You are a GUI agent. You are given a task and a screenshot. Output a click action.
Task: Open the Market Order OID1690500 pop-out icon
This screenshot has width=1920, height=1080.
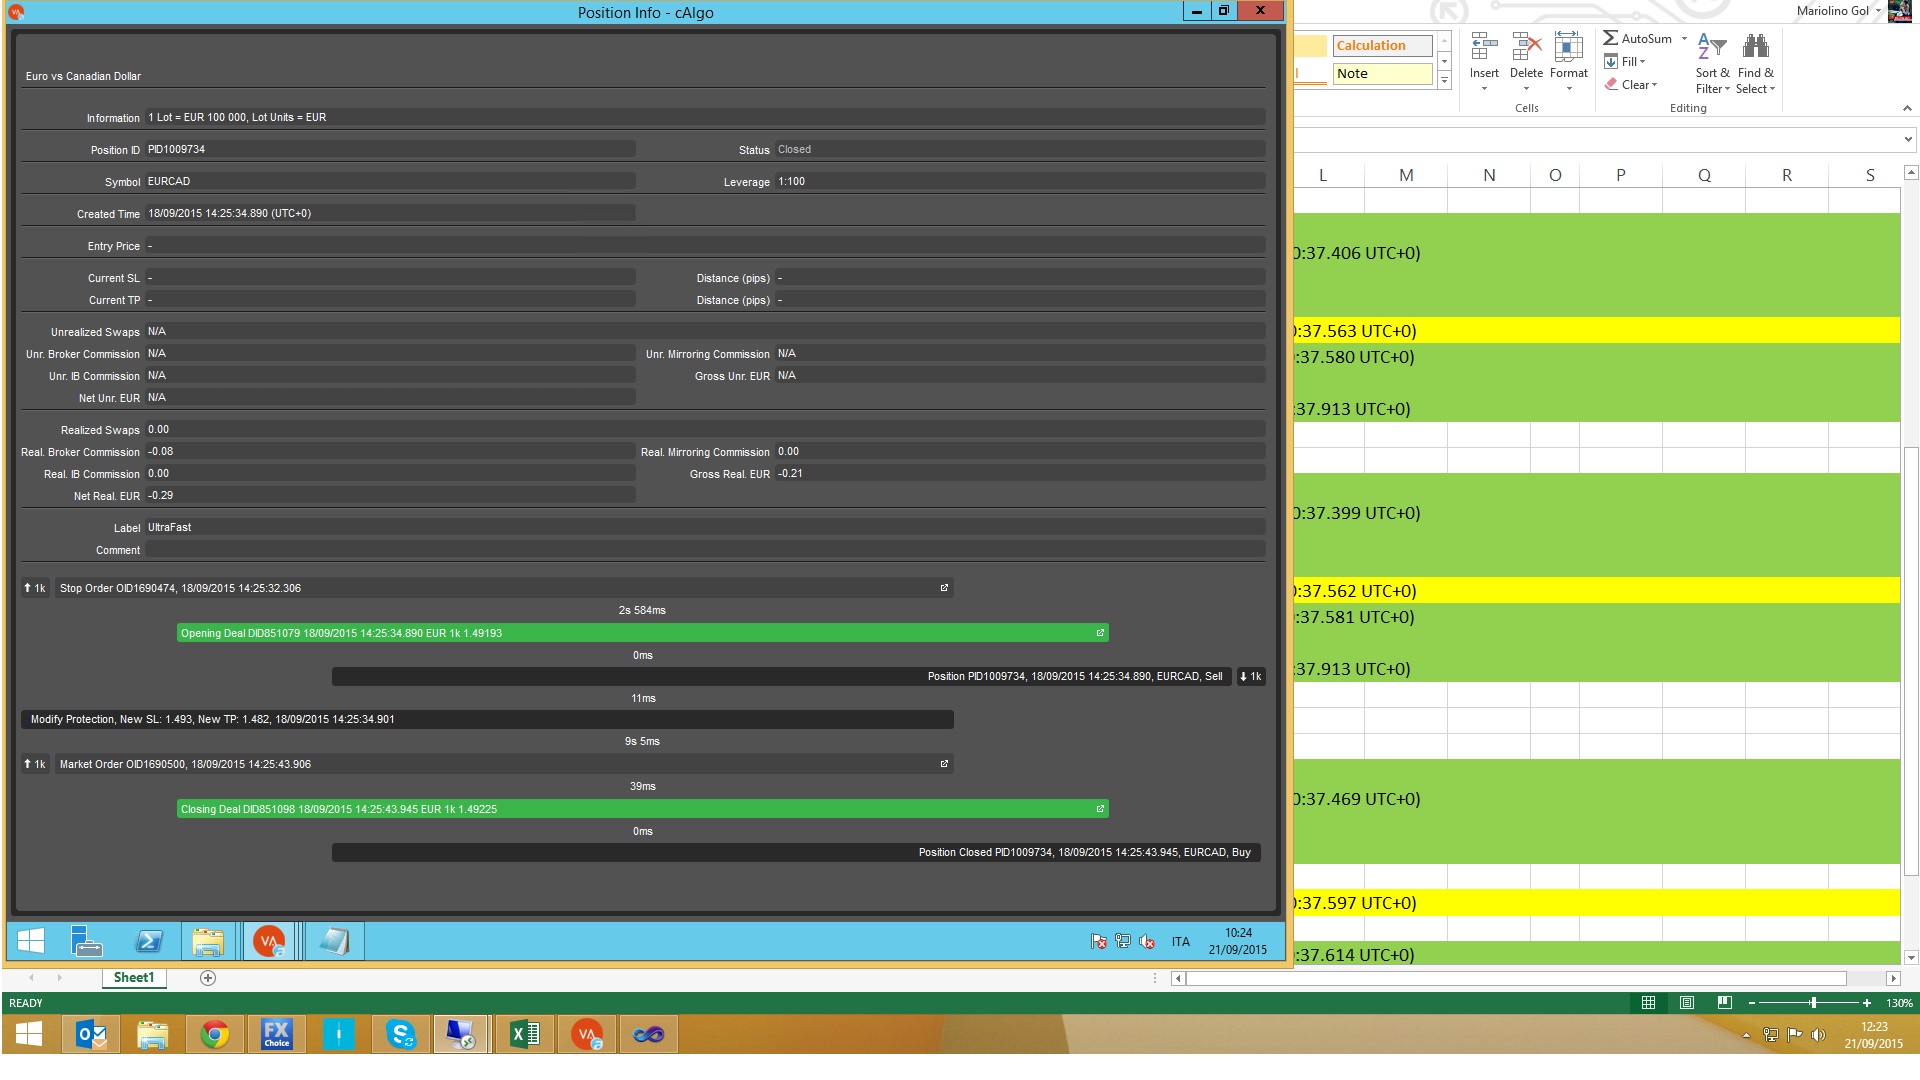click(x=944, y=764)
